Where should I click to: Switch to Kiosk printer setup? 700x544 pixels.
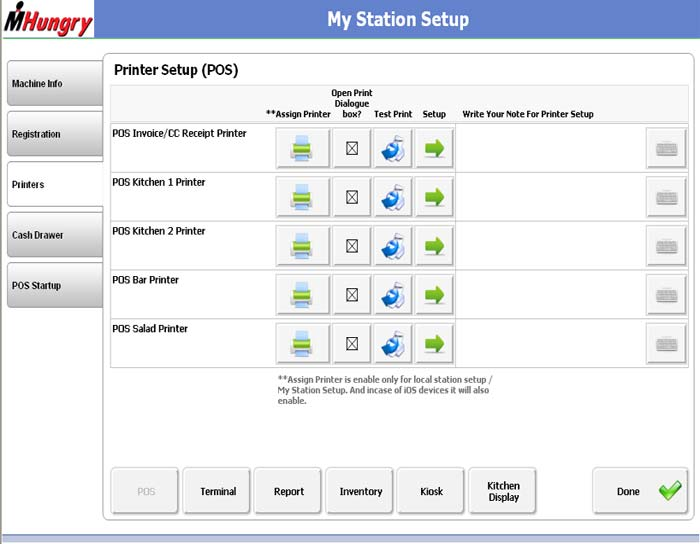pos(431,491)
